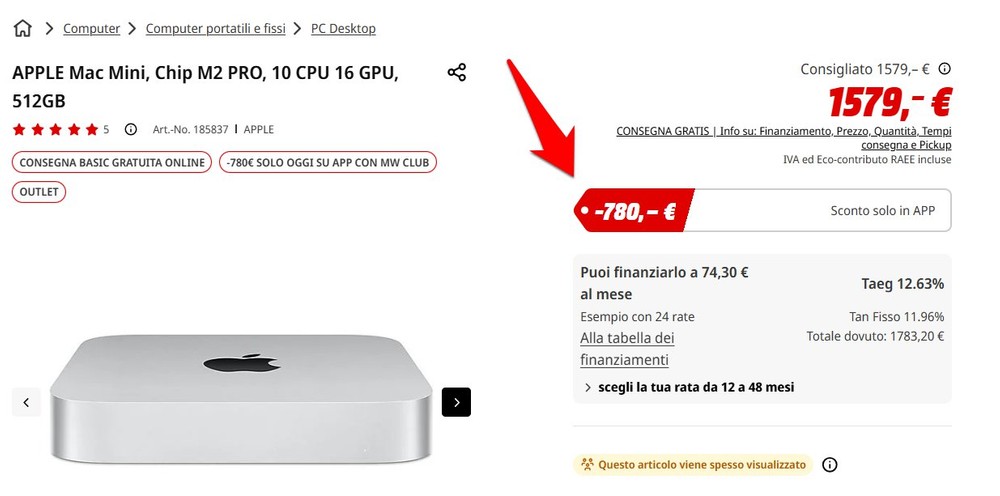
Task: Open info icon beside frequently viewed badge
Action: tap(829, 464)
